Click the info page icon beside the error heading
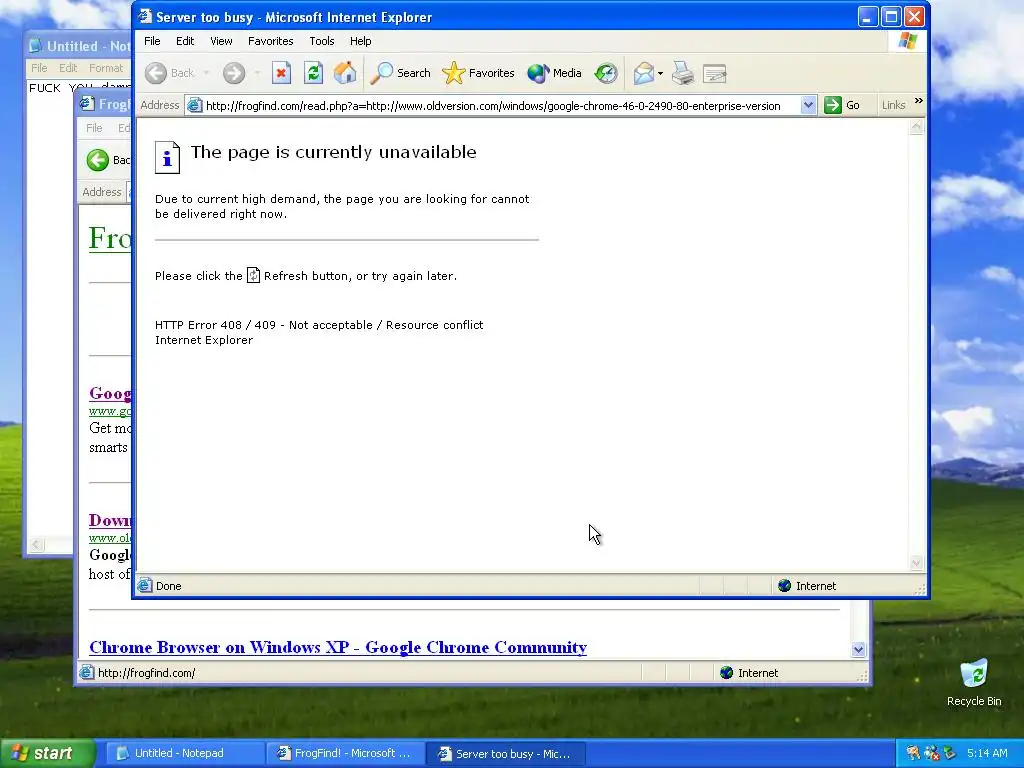This screenshot has height=768, width=1024. 167,157
